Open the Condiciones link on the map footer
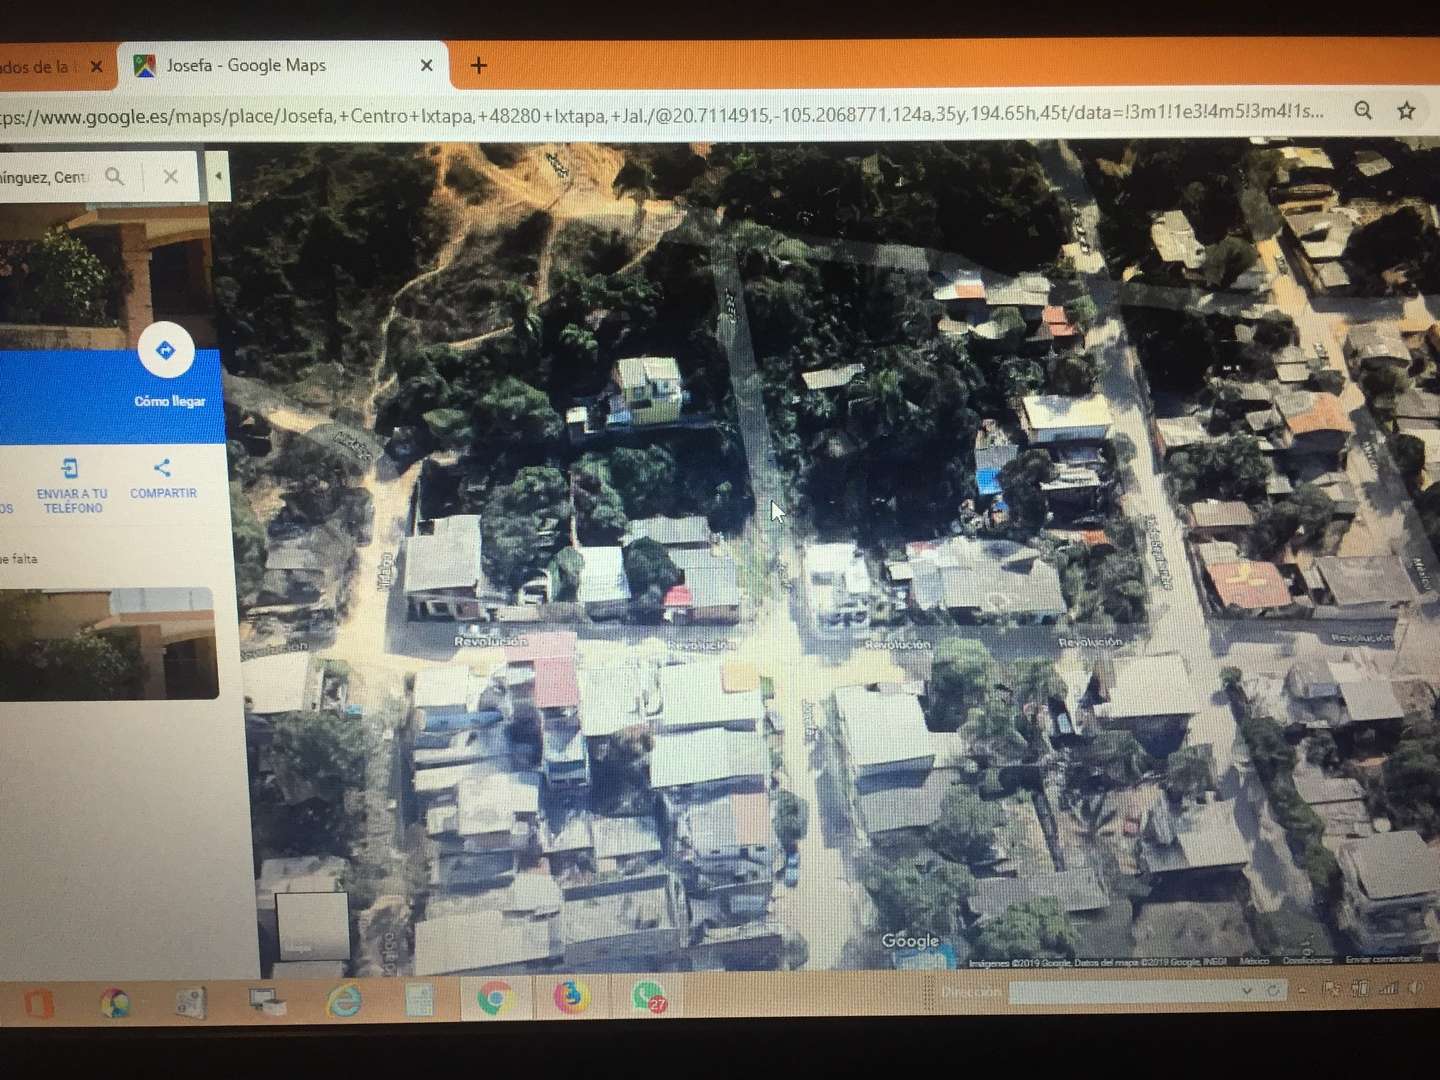 click(x=1306, y=960)
